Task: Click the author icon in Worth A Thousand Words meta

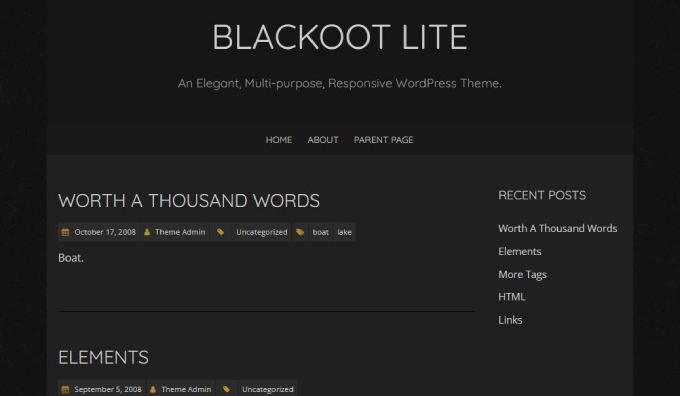Action: point(147,232)
